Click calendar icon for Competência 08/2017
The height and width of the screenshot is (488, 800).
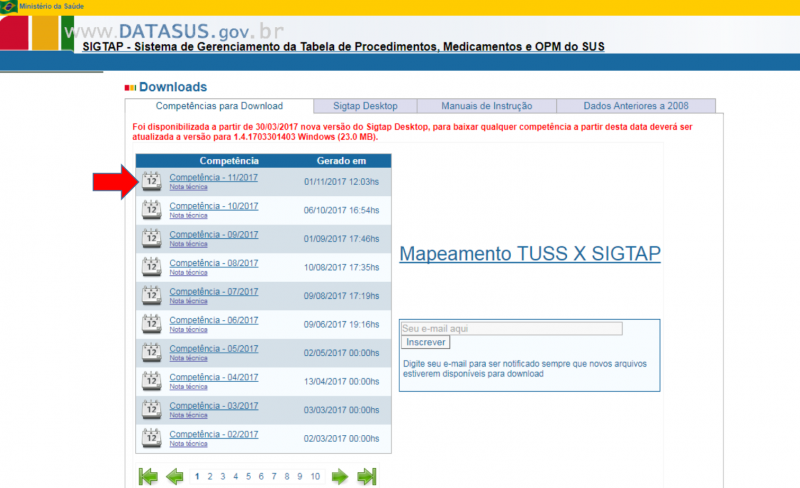click(x=152, y=267)
